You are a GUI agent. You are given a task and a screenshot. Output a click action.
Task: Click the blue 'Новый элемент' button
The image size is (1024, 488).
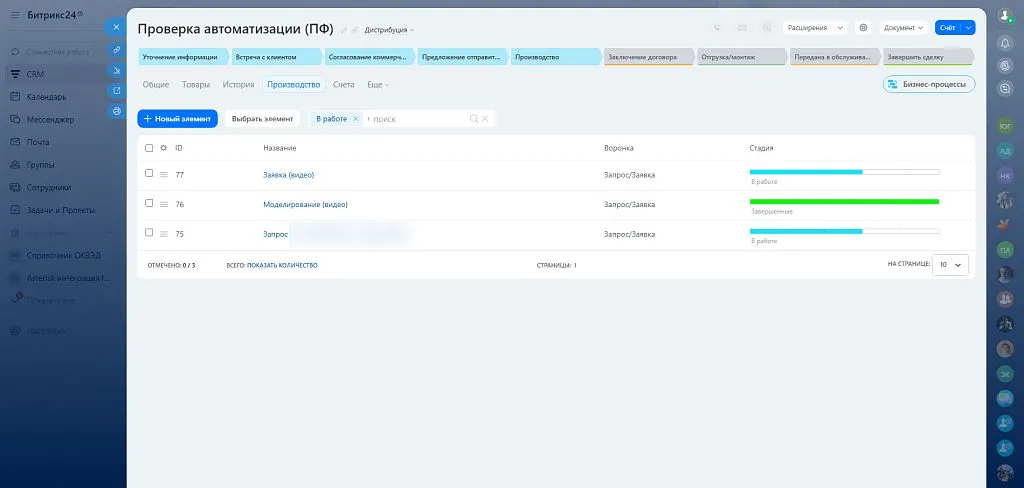pos(177,119)
